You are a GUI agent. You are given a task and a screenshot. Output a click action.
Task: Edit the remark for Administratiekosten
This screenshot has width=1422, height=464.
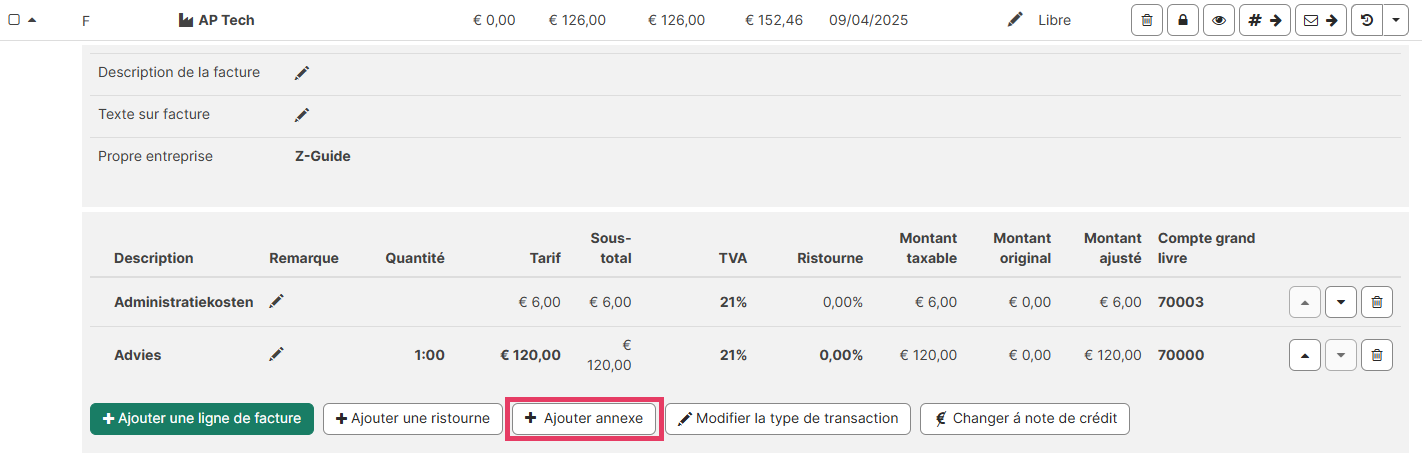pos(277,302)
